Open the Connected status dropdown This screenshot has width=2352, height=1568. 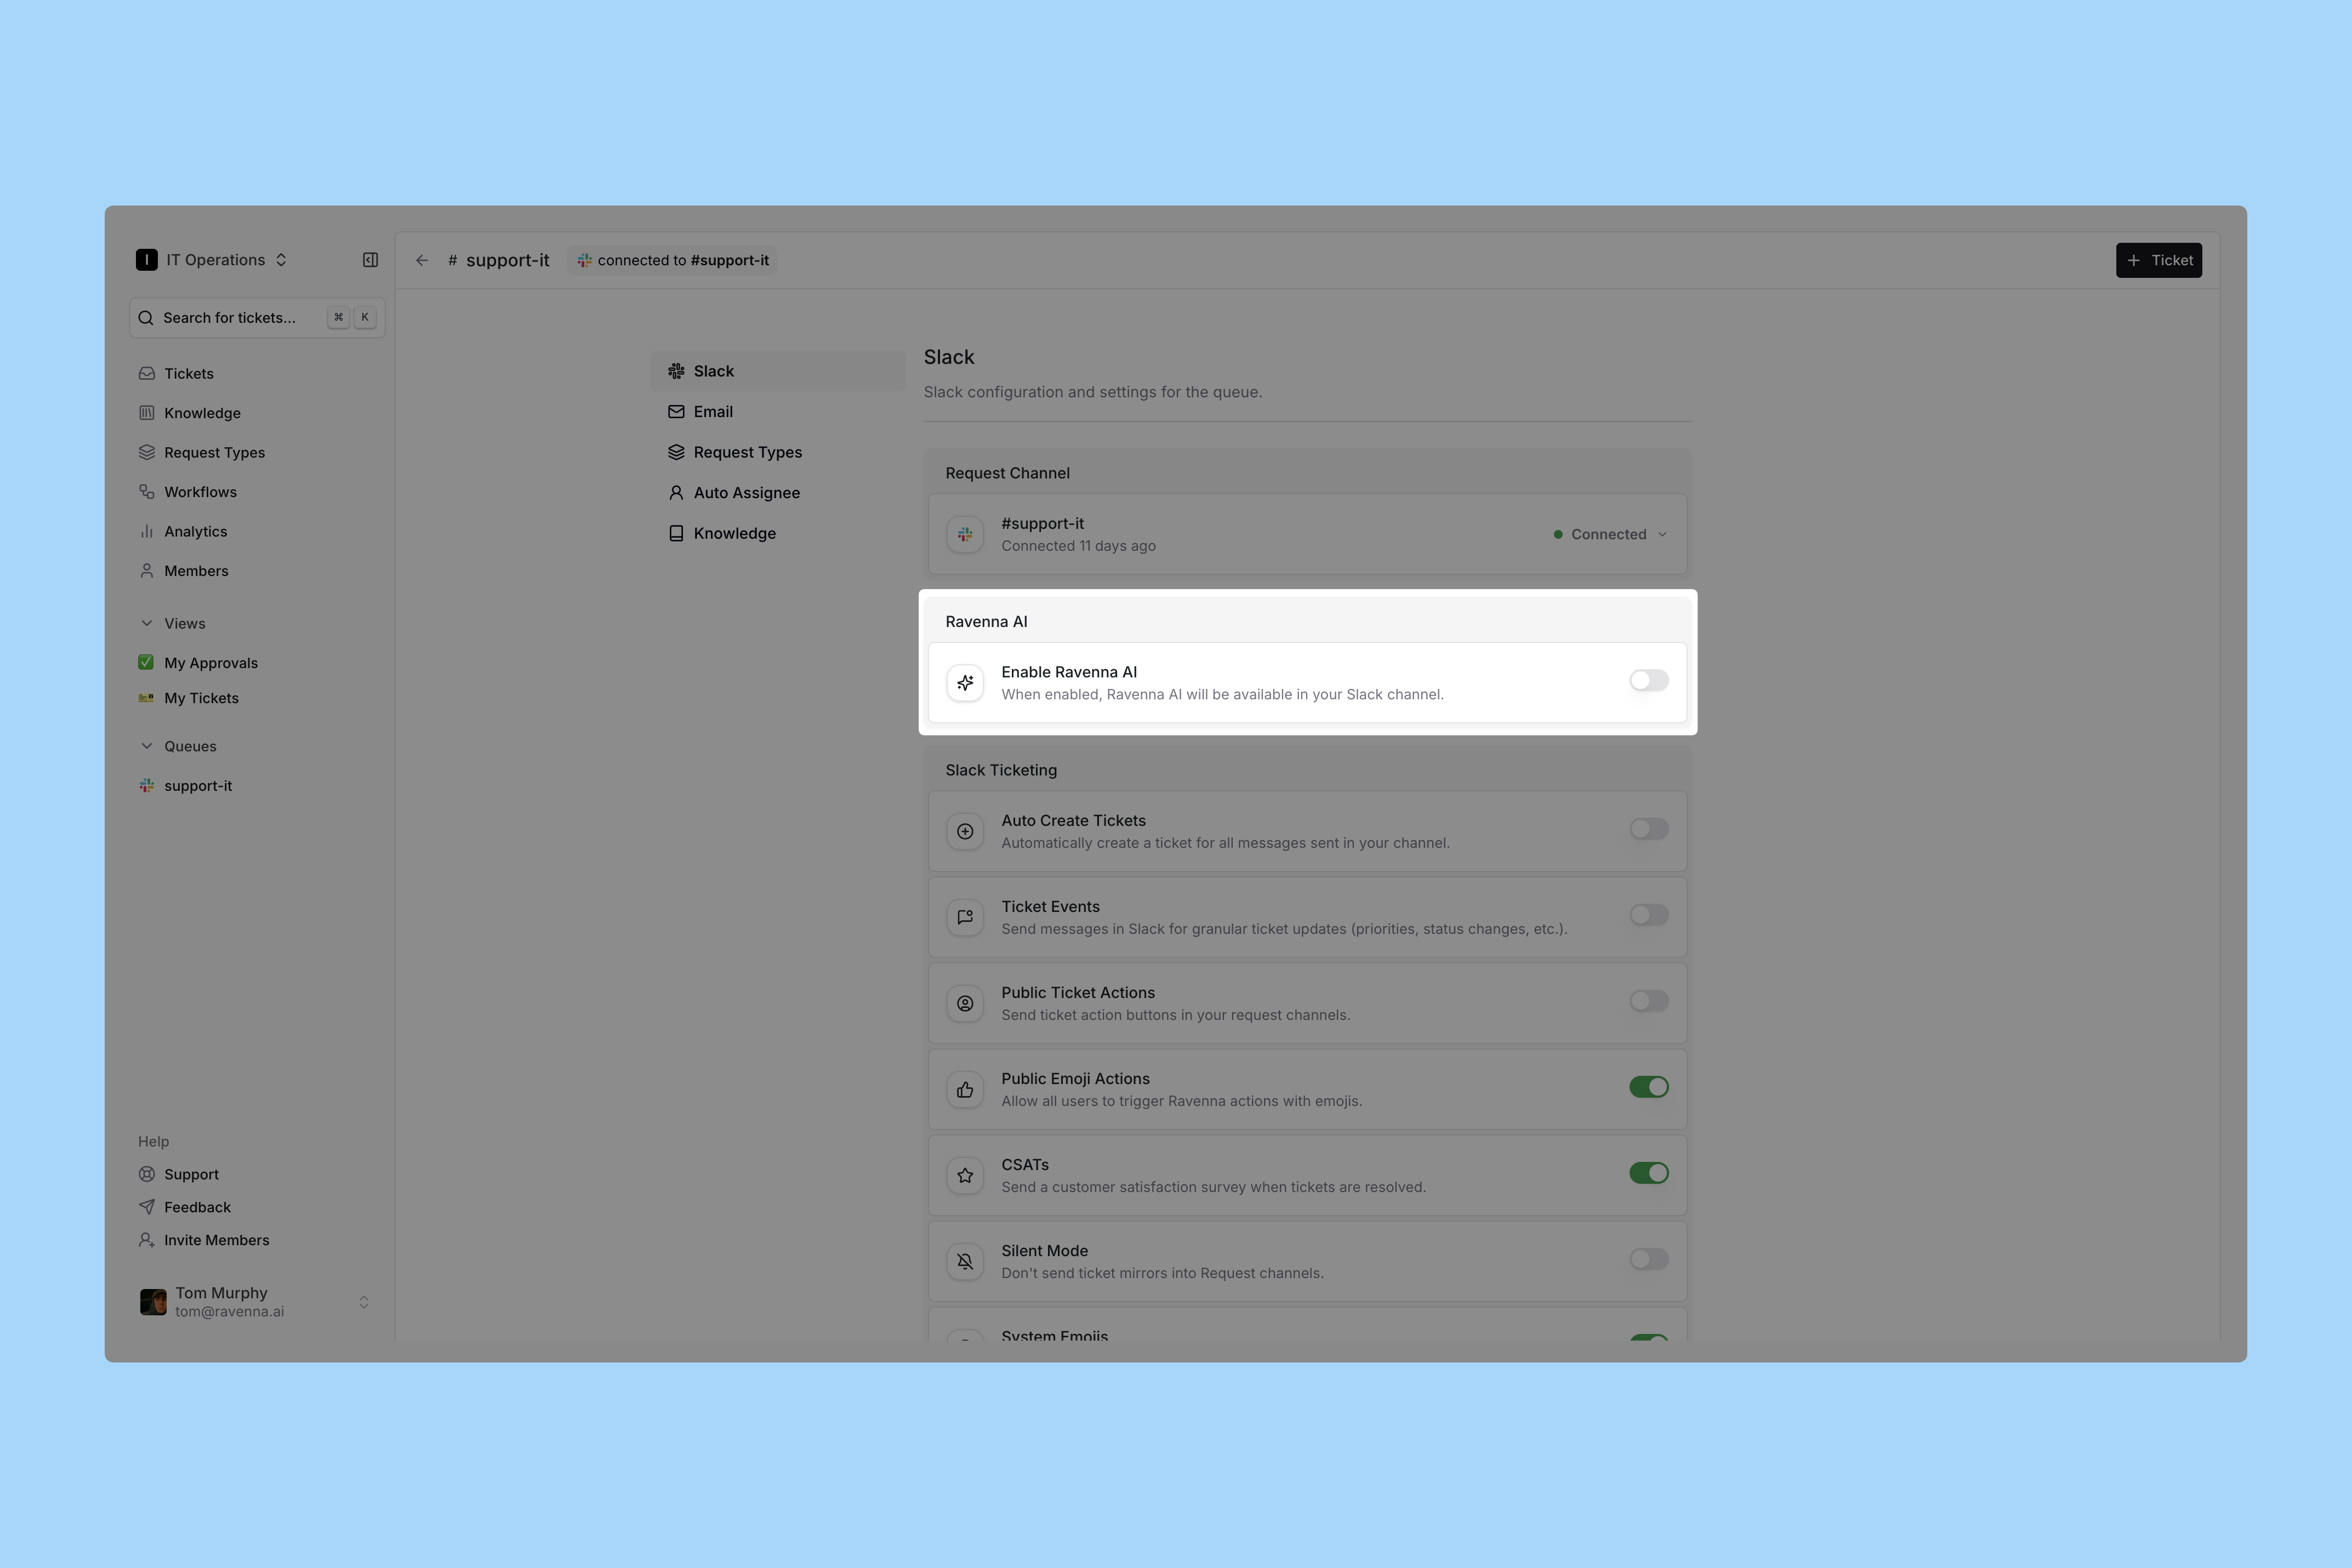click(x=1611, y=534)
